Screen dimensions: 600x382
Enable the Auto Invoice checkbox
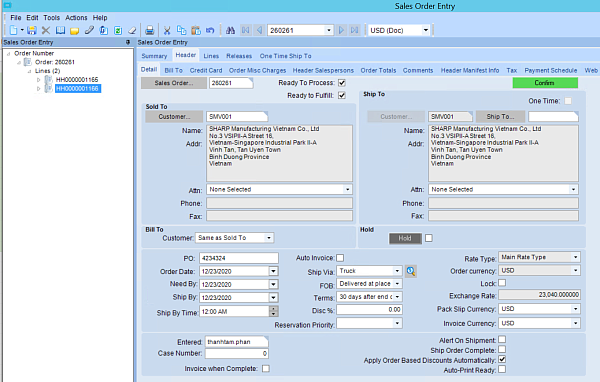point(340,258)
